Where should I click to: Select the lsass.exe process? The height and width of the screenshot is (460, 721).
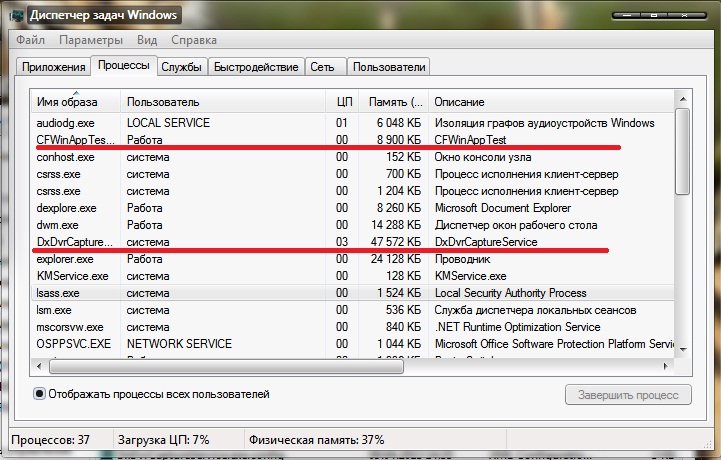point(352,293)
